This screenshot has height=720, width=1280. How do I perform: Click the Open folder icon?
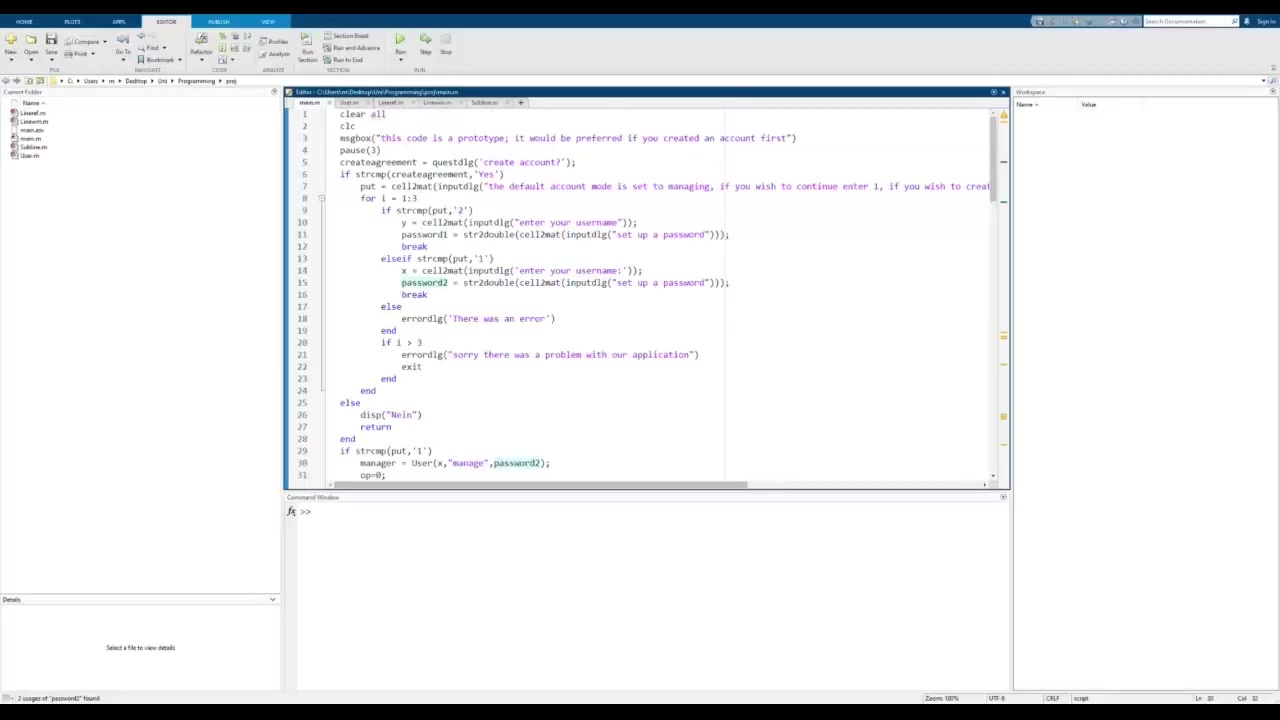click(x=31, y=39)
